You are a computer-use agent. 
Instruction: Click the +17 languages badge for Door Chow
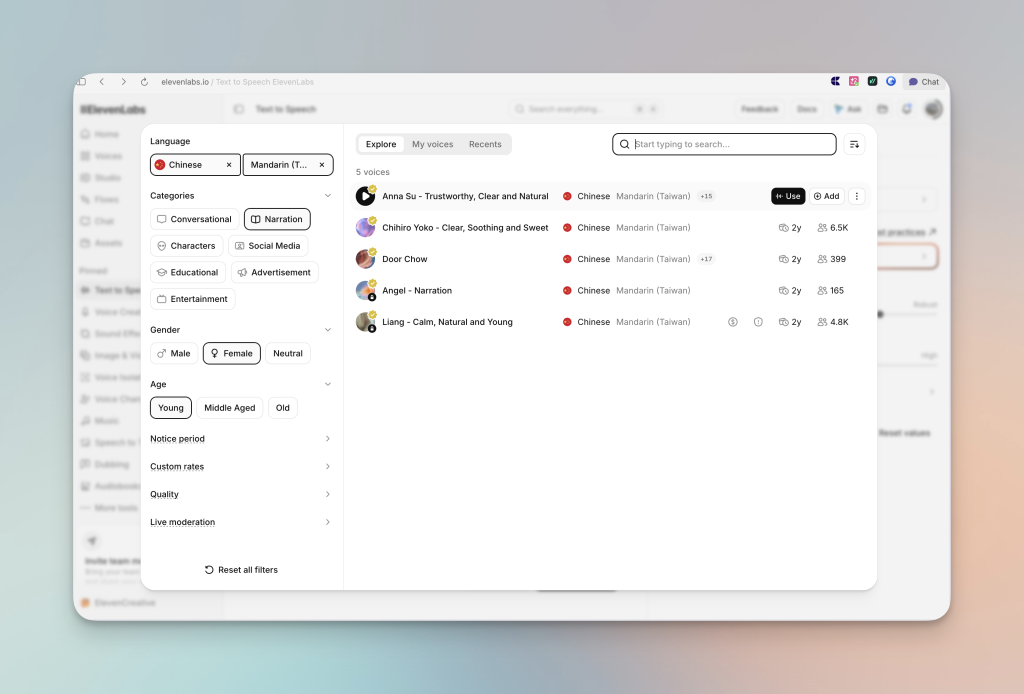pyautogui.click(x=706, y=259)
